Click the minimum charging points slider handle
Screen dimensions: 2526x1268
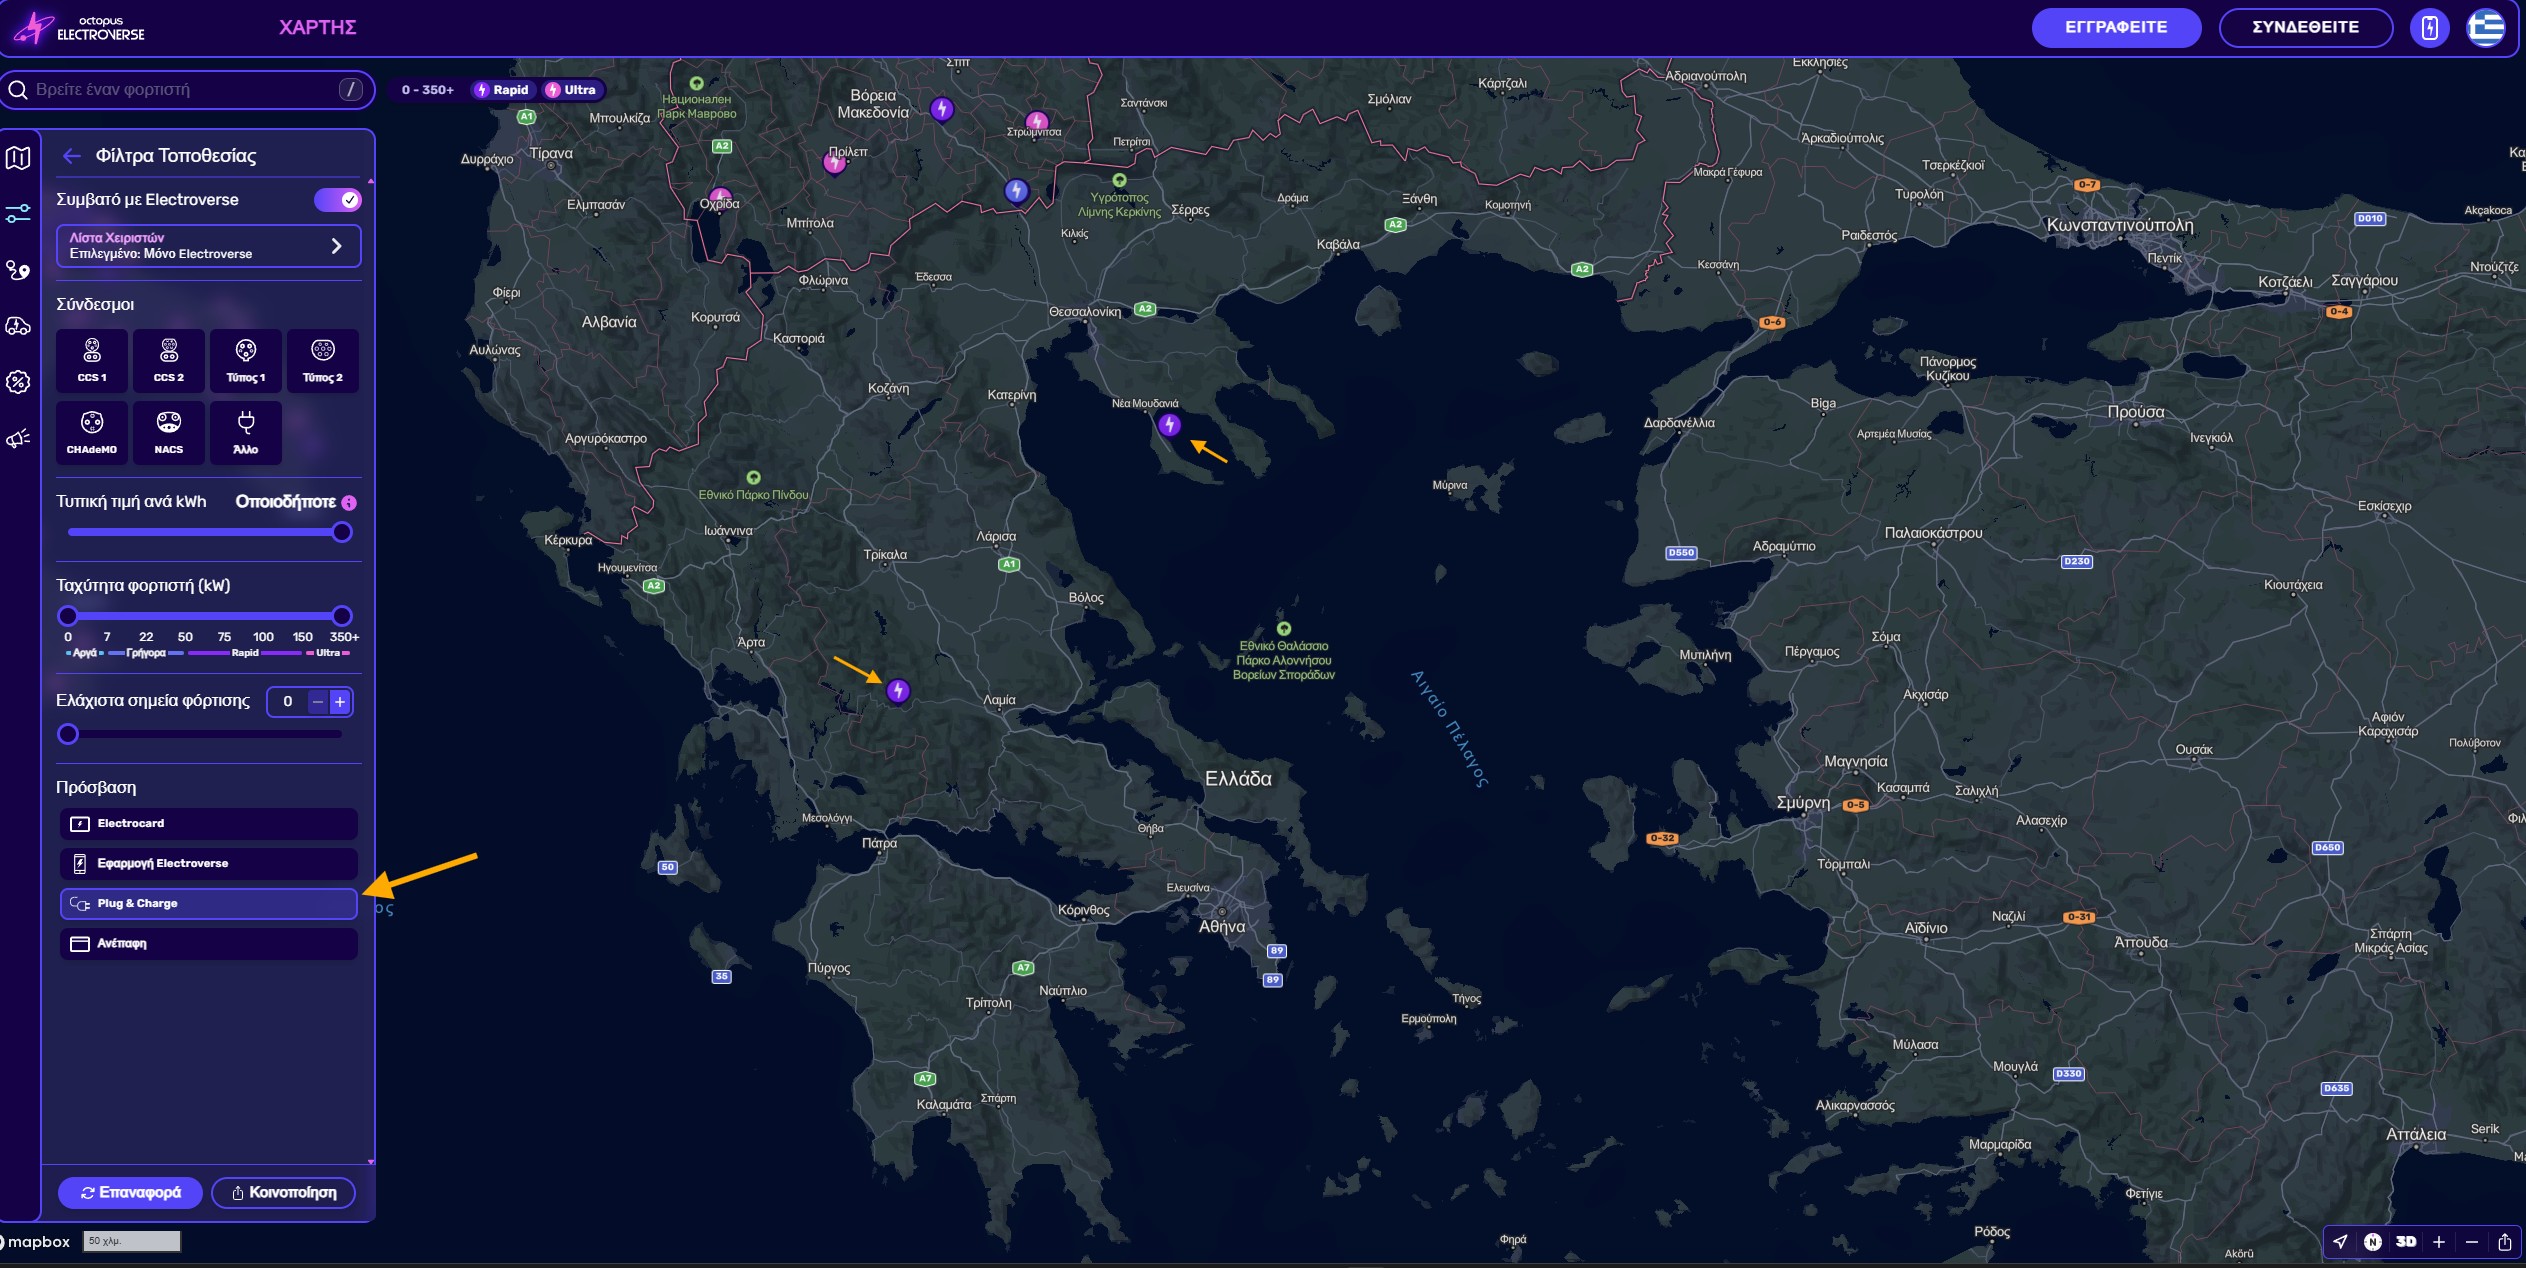pos(68,734)
